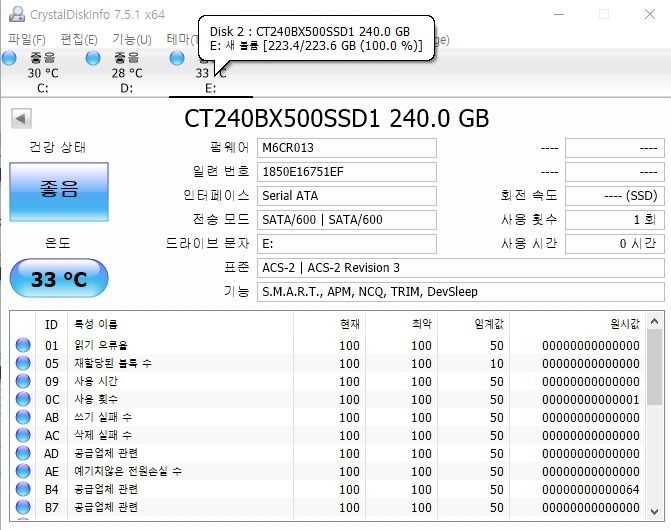
Task: Select the D: drive tab at 28 °C
Action: (x=126, y=73)
